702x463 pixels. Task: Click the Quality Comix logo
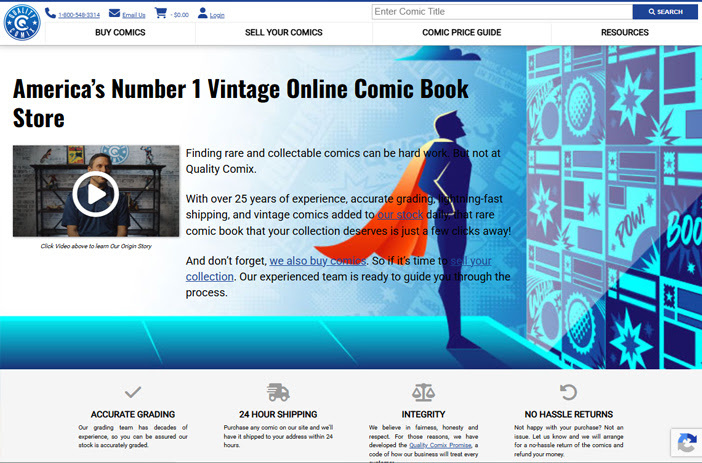pos(22,23)
